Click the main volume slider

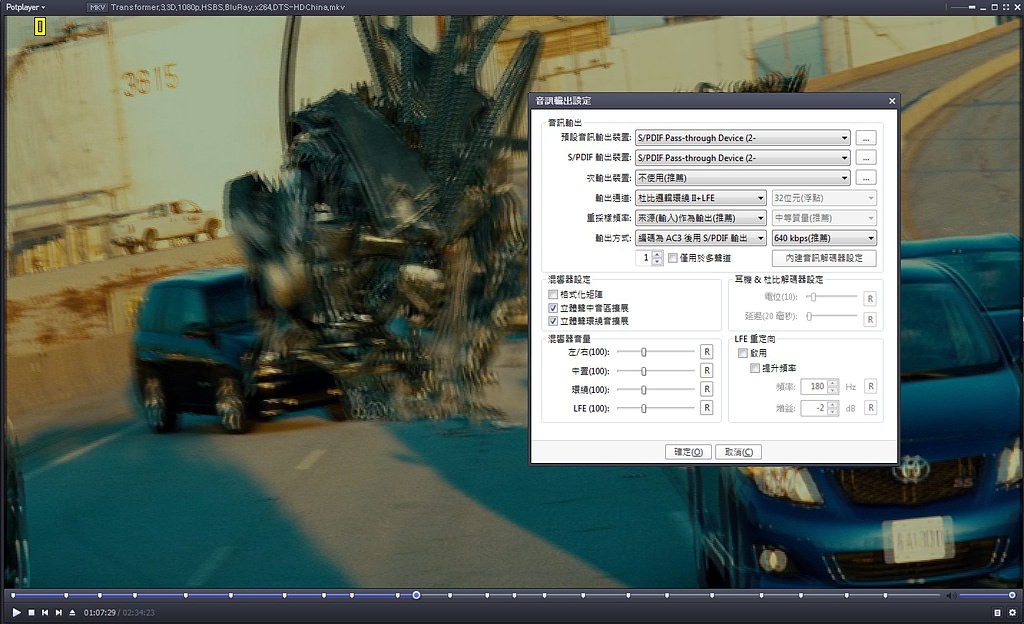[x=987, y=595]
